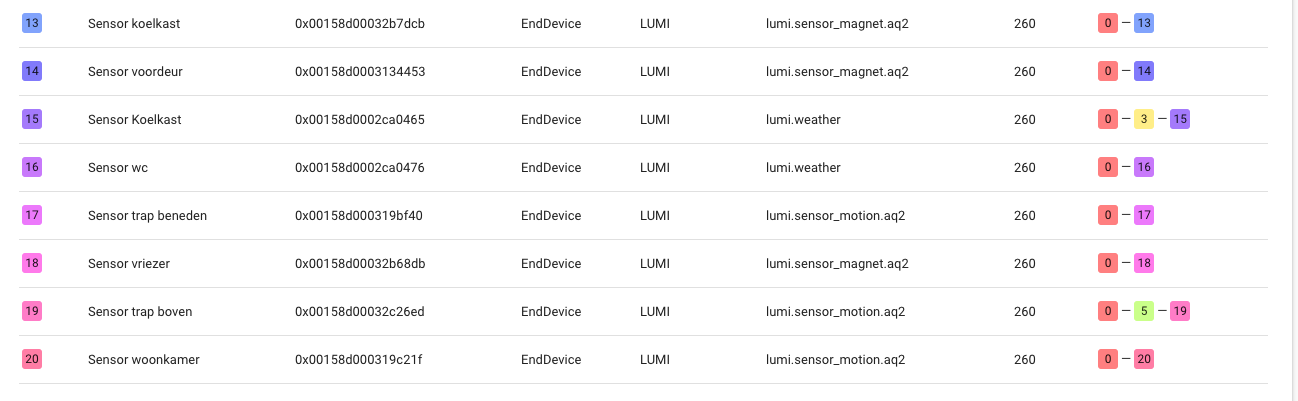
Task: Click address 0x00158d000319c21f
Action: 359,359
